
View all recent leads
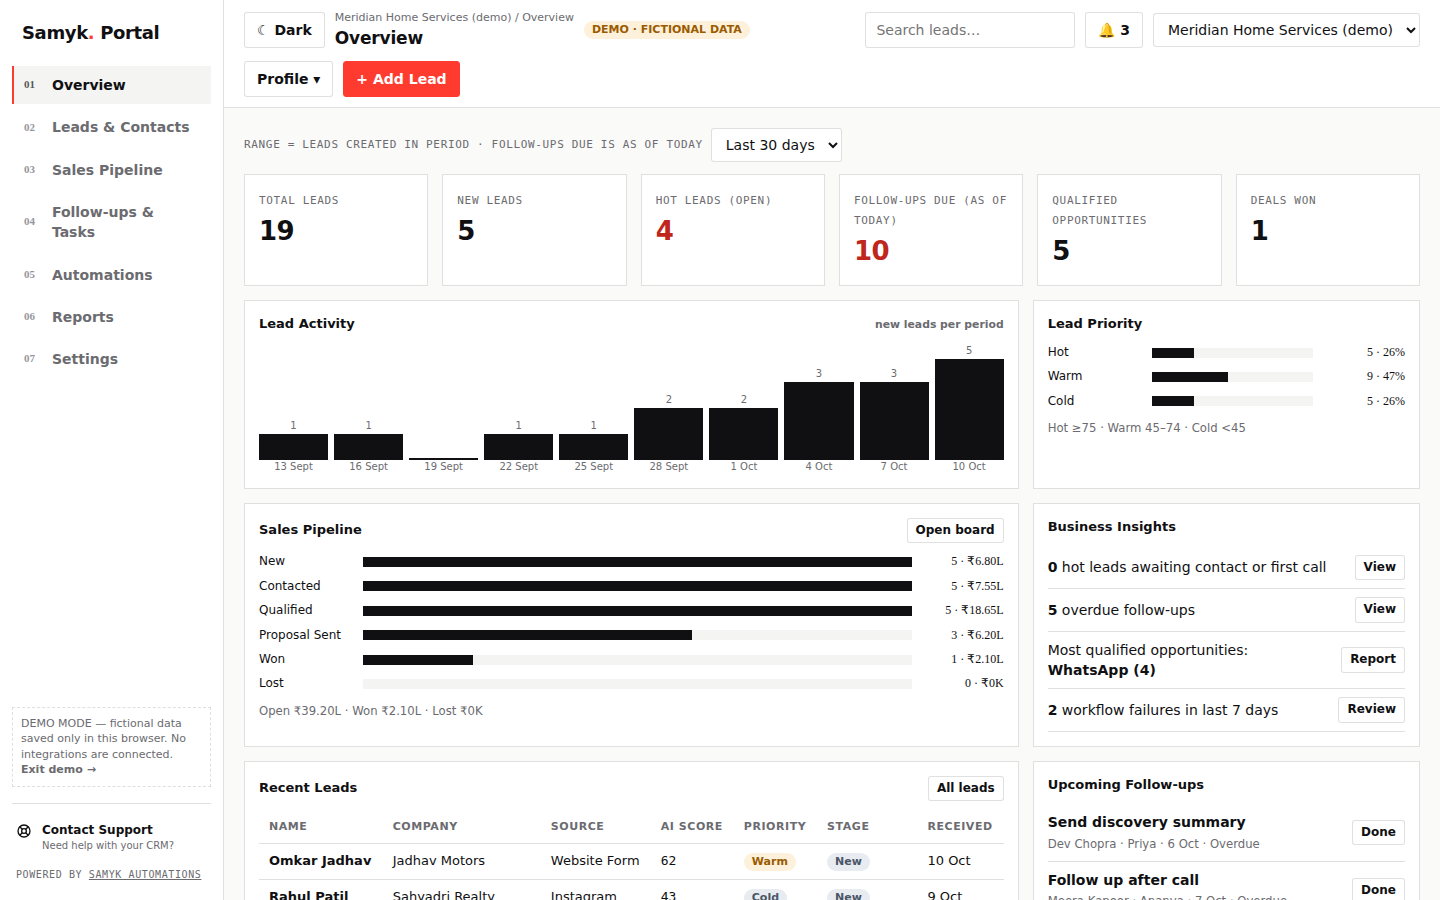pos(965,788)
